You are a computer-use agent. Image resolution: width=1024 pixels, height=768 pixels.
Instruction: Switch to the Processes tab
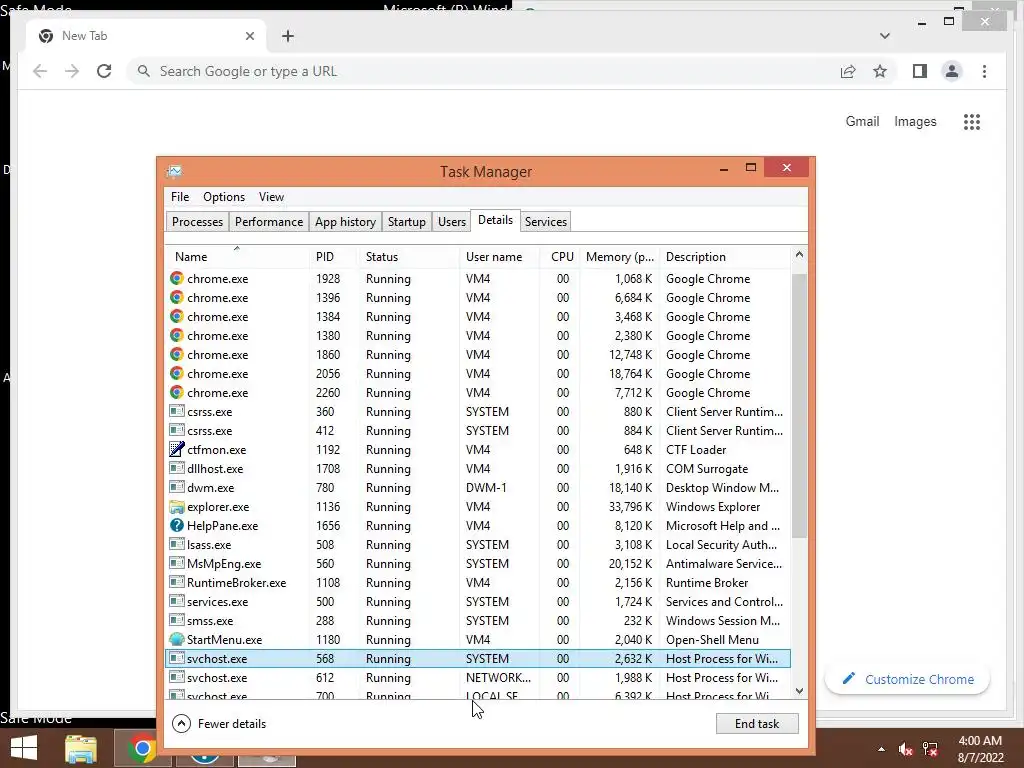pos(197,221)
